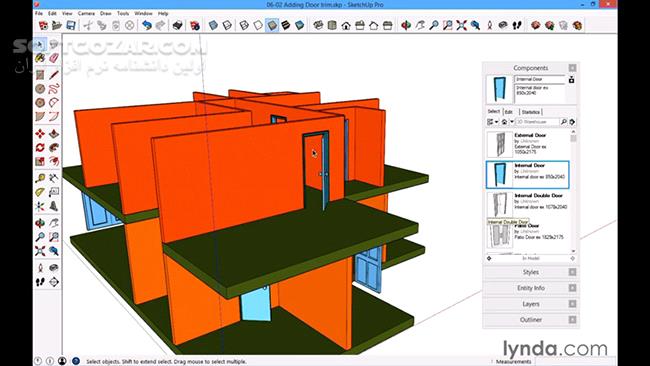Screen dimensions: 650x366
Task: Switch to the Edit tab in Components
Action: 509,112
